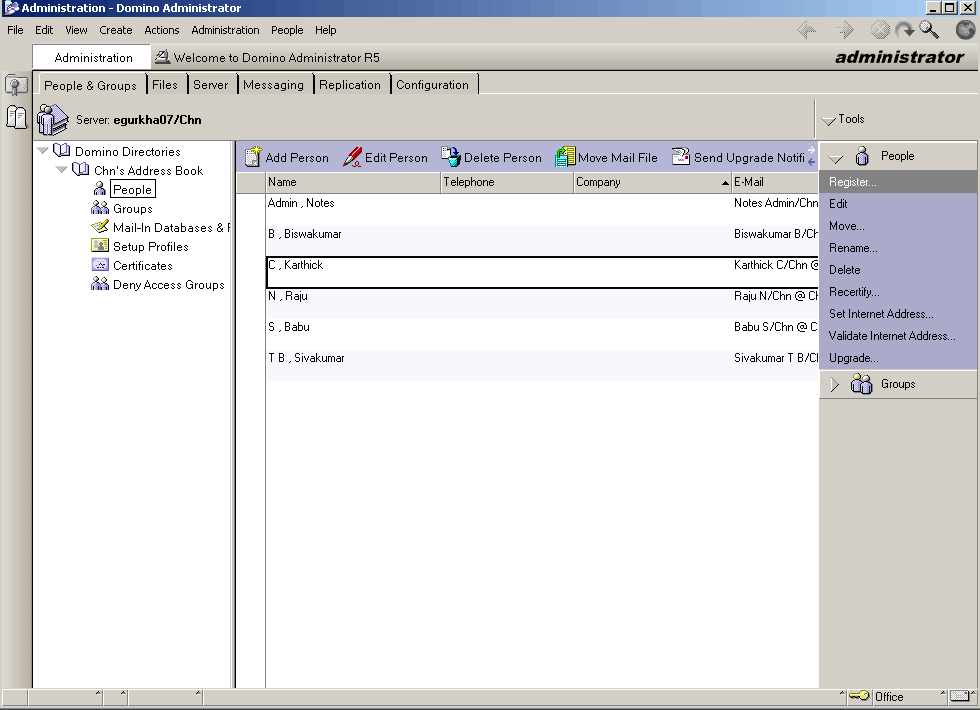Click the Name column header
The height and width of the screenshot is (710, 980).
353,182
